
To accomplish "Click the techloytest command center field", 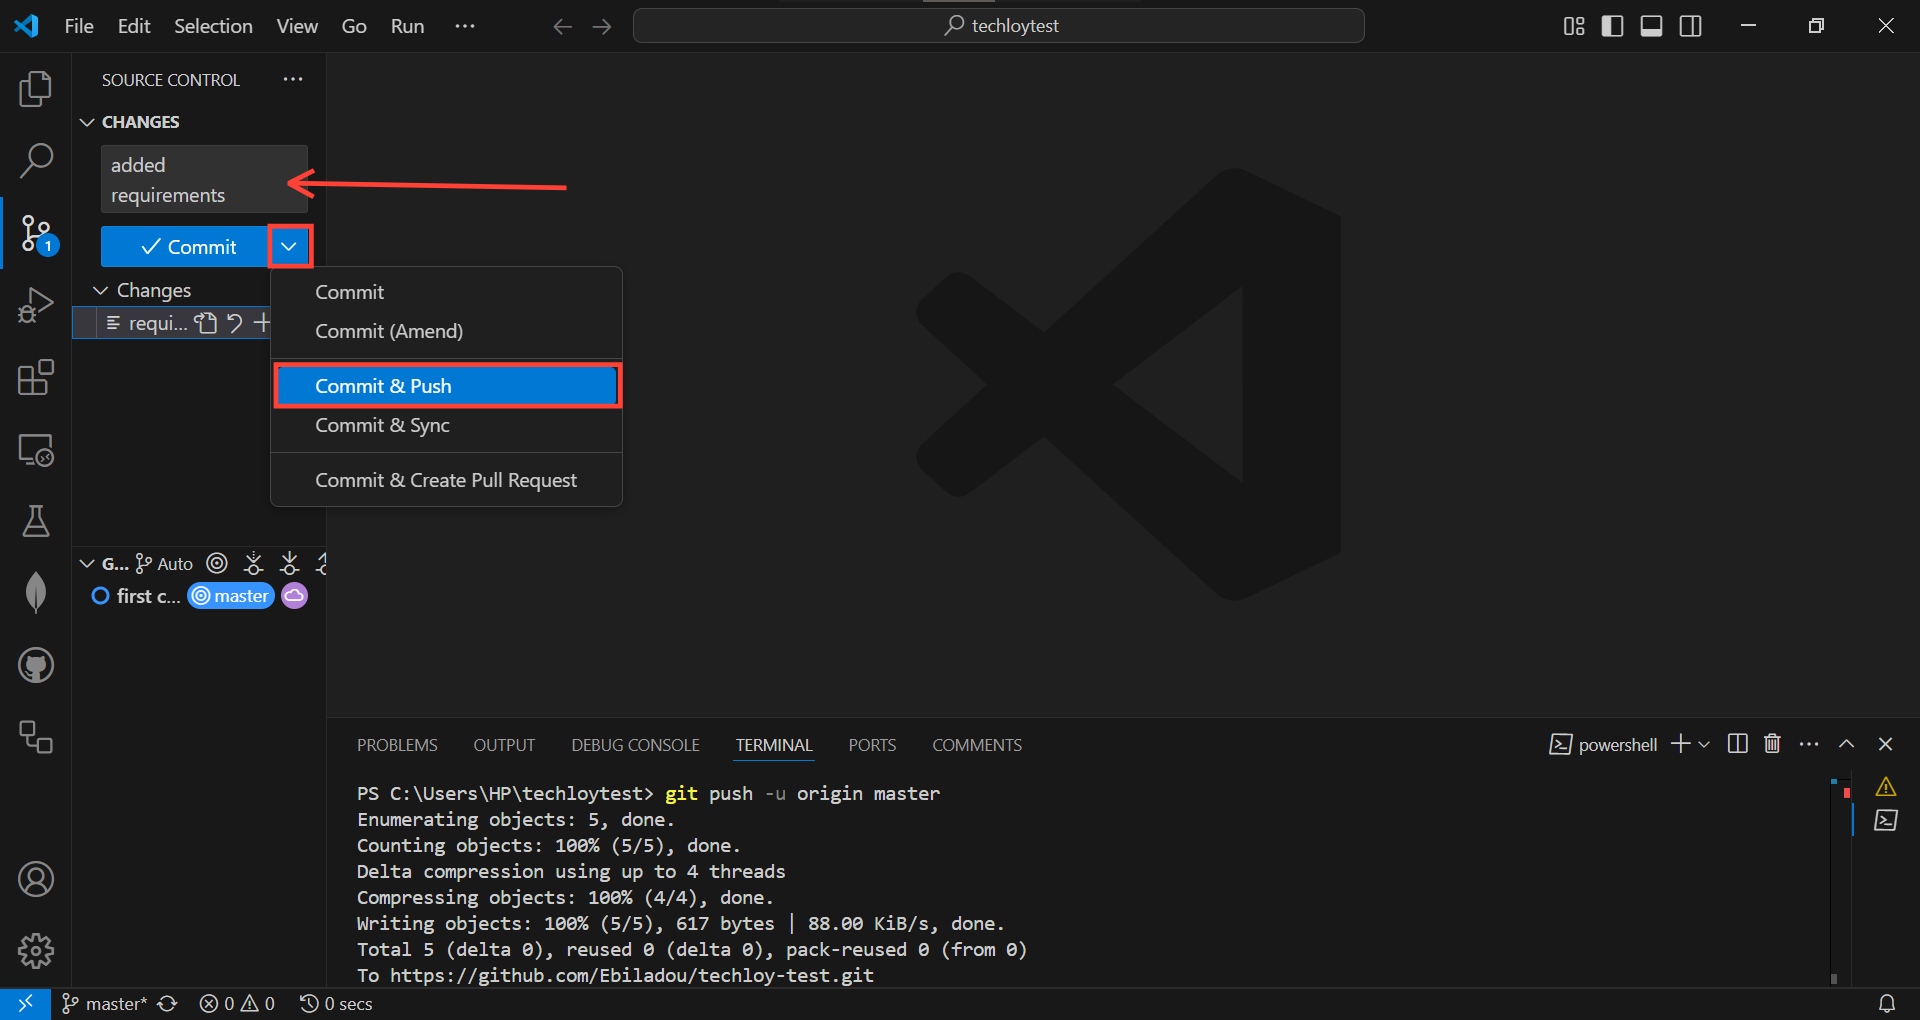I will [998, 25].
